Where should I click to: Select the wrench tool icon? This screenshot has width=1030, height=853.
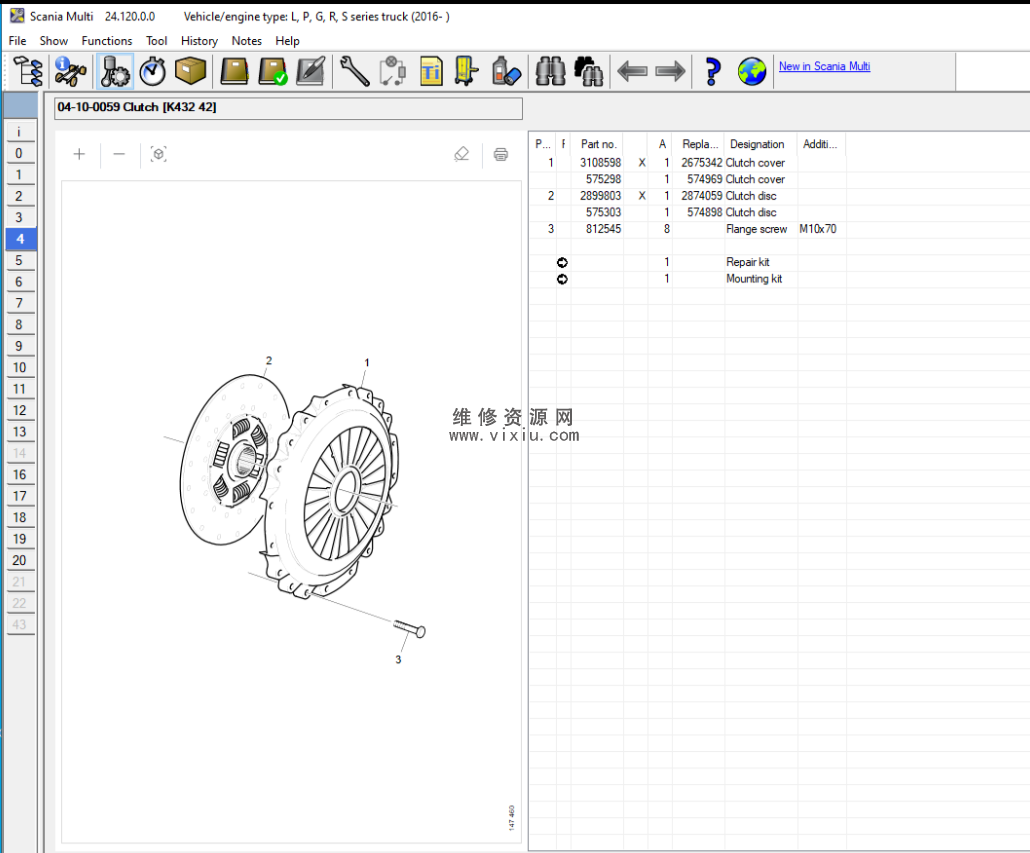point(355,71)
